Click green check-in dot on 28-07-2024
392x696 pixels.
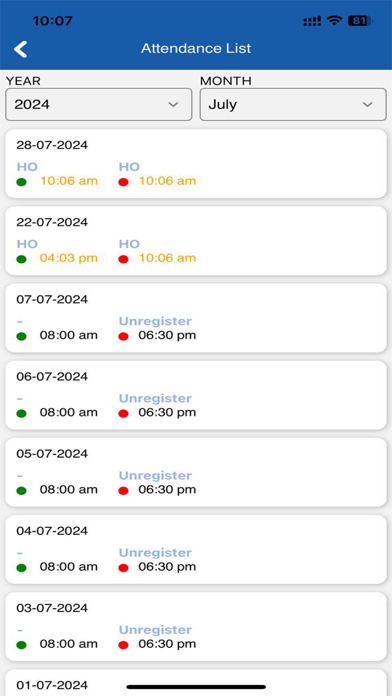click(21, 182)
